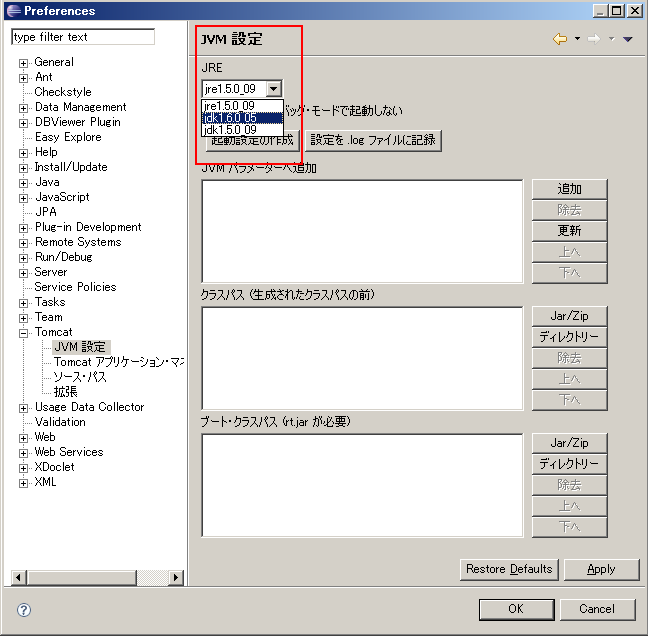Select Server in the preferences tree
The image size is (648, 636).
[x=51, y=272]
